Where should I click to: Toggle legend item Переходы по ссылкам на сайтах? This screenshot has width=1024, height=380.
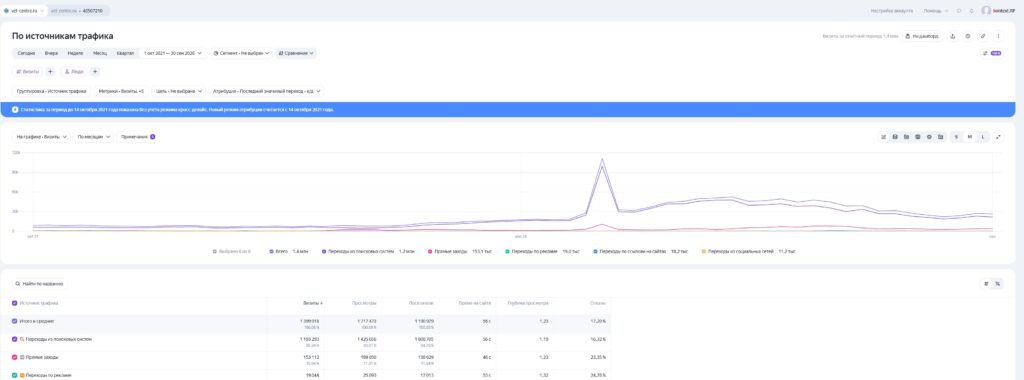tap(640, 251)
